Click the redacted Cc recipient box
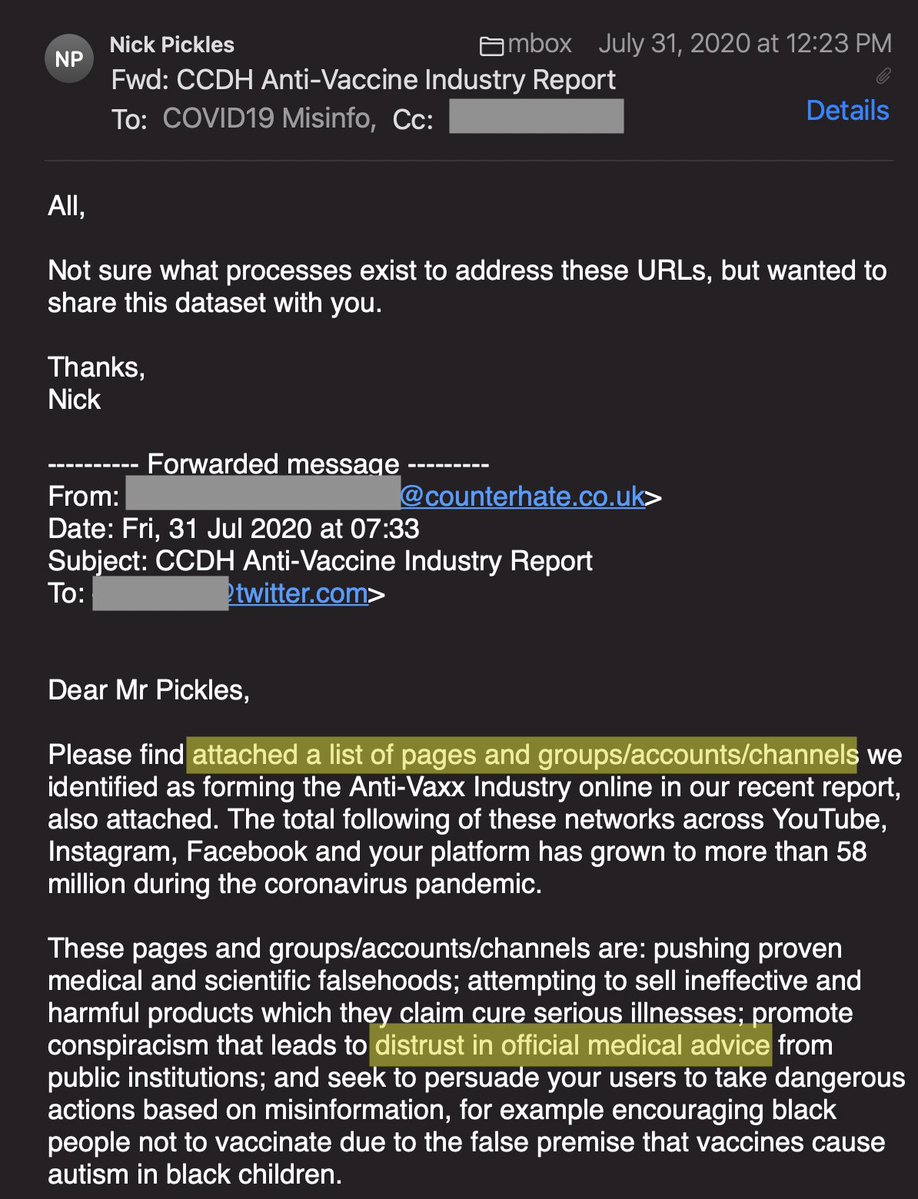Image resolution: width=918 pixels, height=1199 pixels. pyautogui.click(x=536, y=116)
